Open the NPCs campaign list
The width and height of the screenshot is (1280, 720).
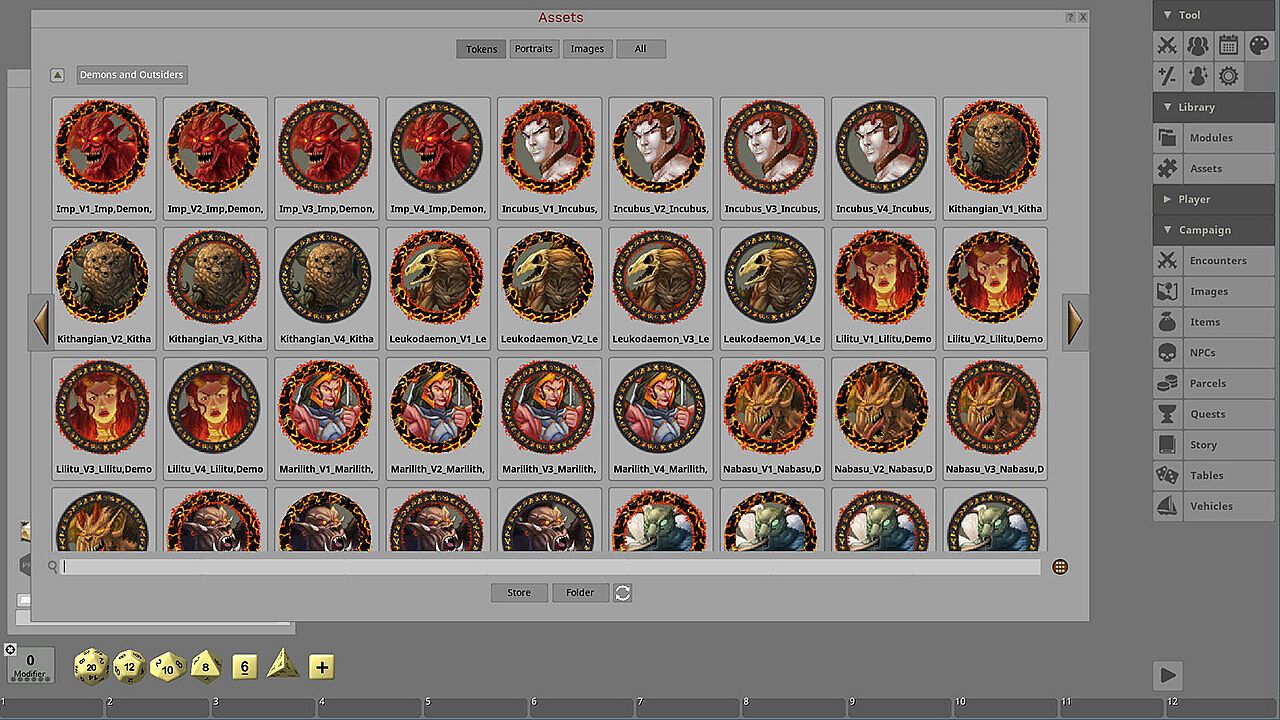pyautogui.click(x=1229, y=353)
